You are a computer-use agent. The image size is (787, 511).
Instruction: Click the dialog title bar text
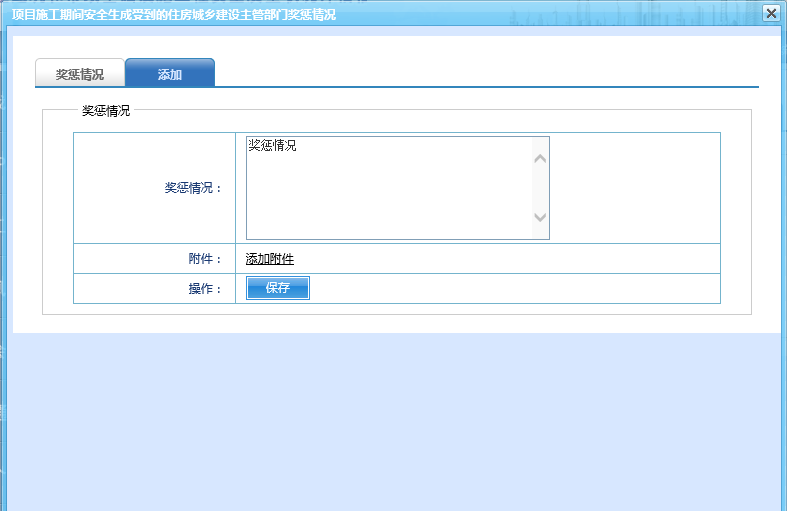click(174, 14)
